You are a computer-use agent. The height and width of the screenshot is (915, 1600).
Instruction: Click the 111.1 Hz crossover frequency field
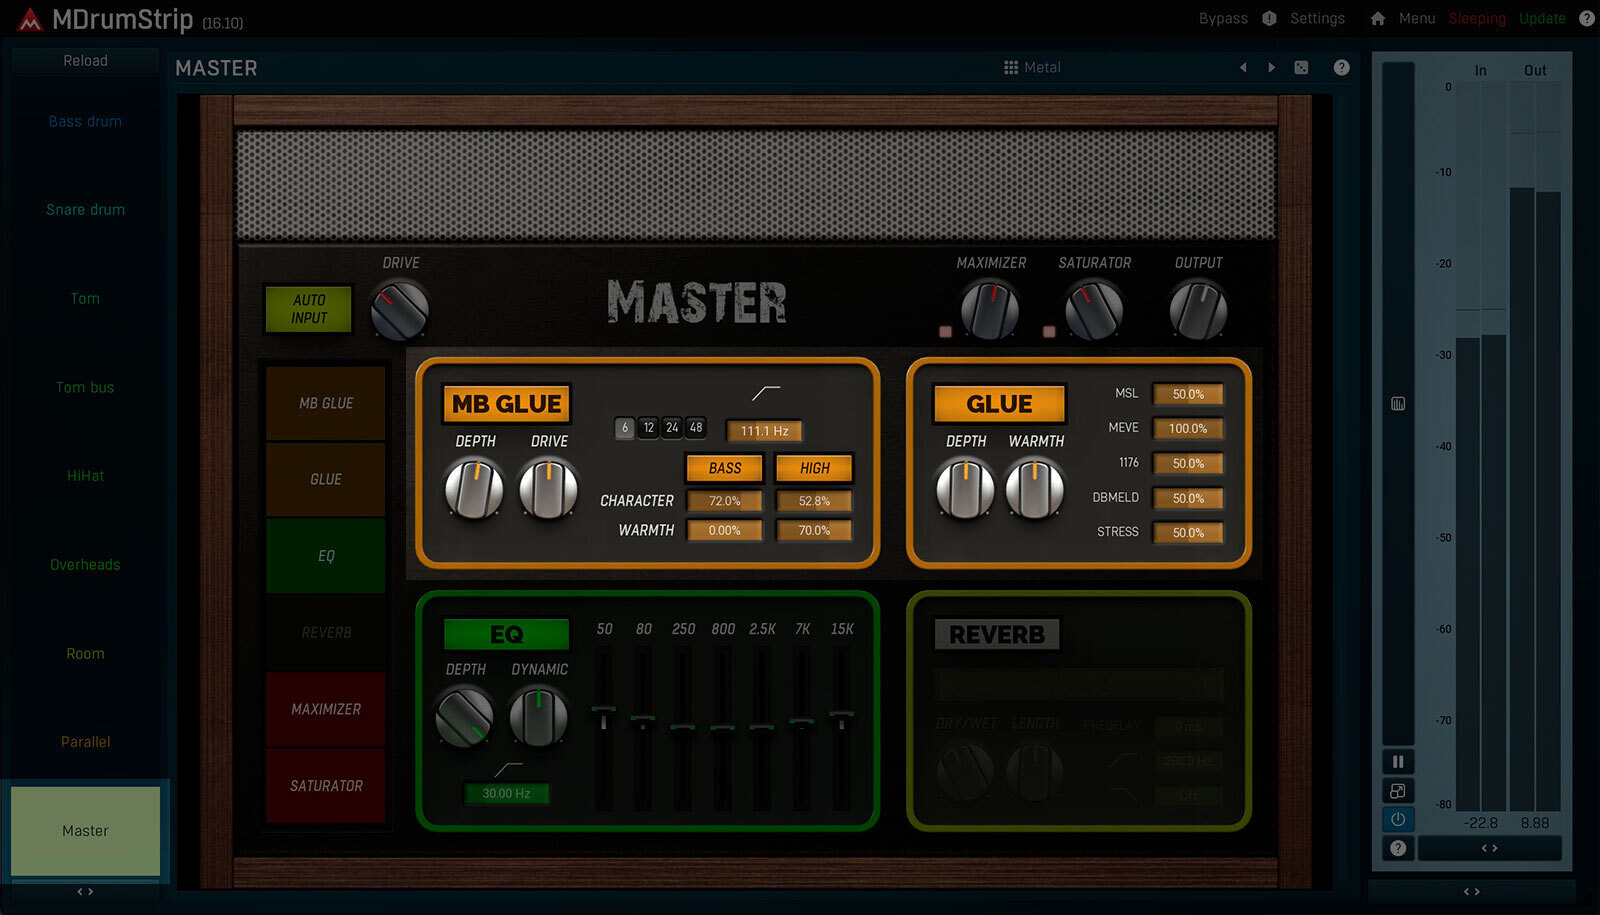pyautogui.click(x=764, y=431)
